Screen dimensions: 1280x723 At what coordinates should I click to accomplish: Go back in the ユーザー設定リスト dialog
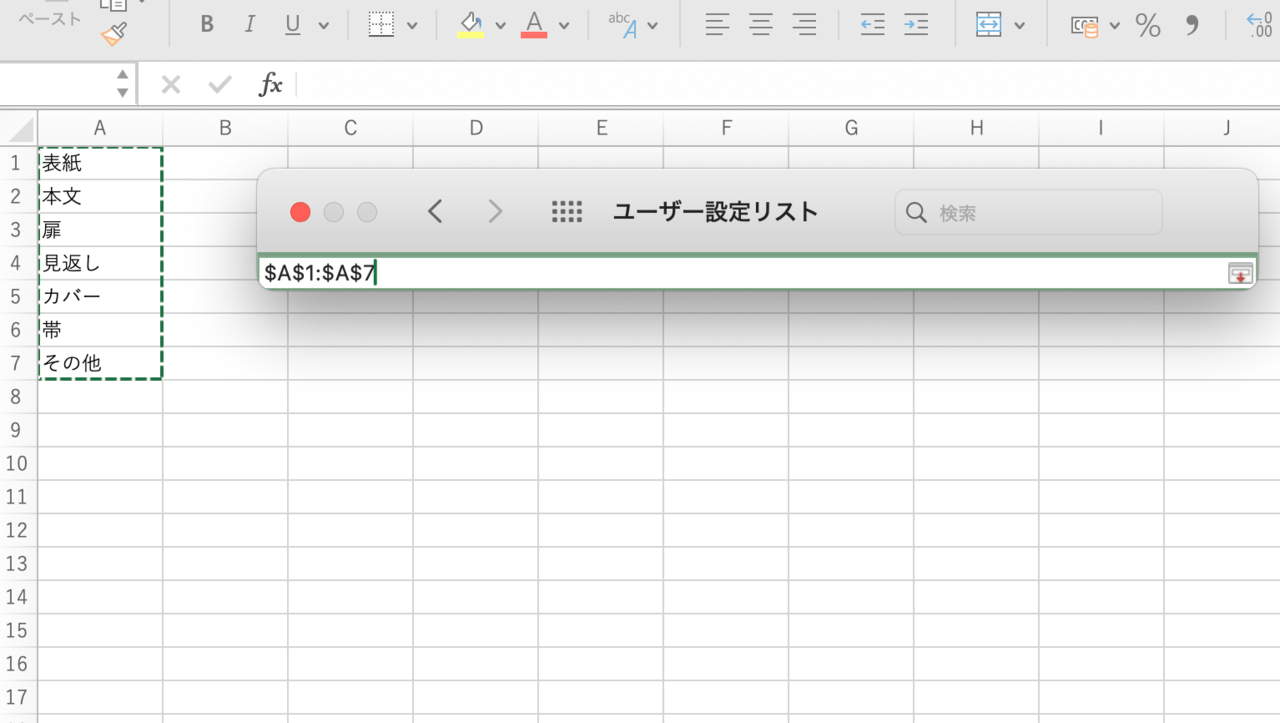point(435,211)
